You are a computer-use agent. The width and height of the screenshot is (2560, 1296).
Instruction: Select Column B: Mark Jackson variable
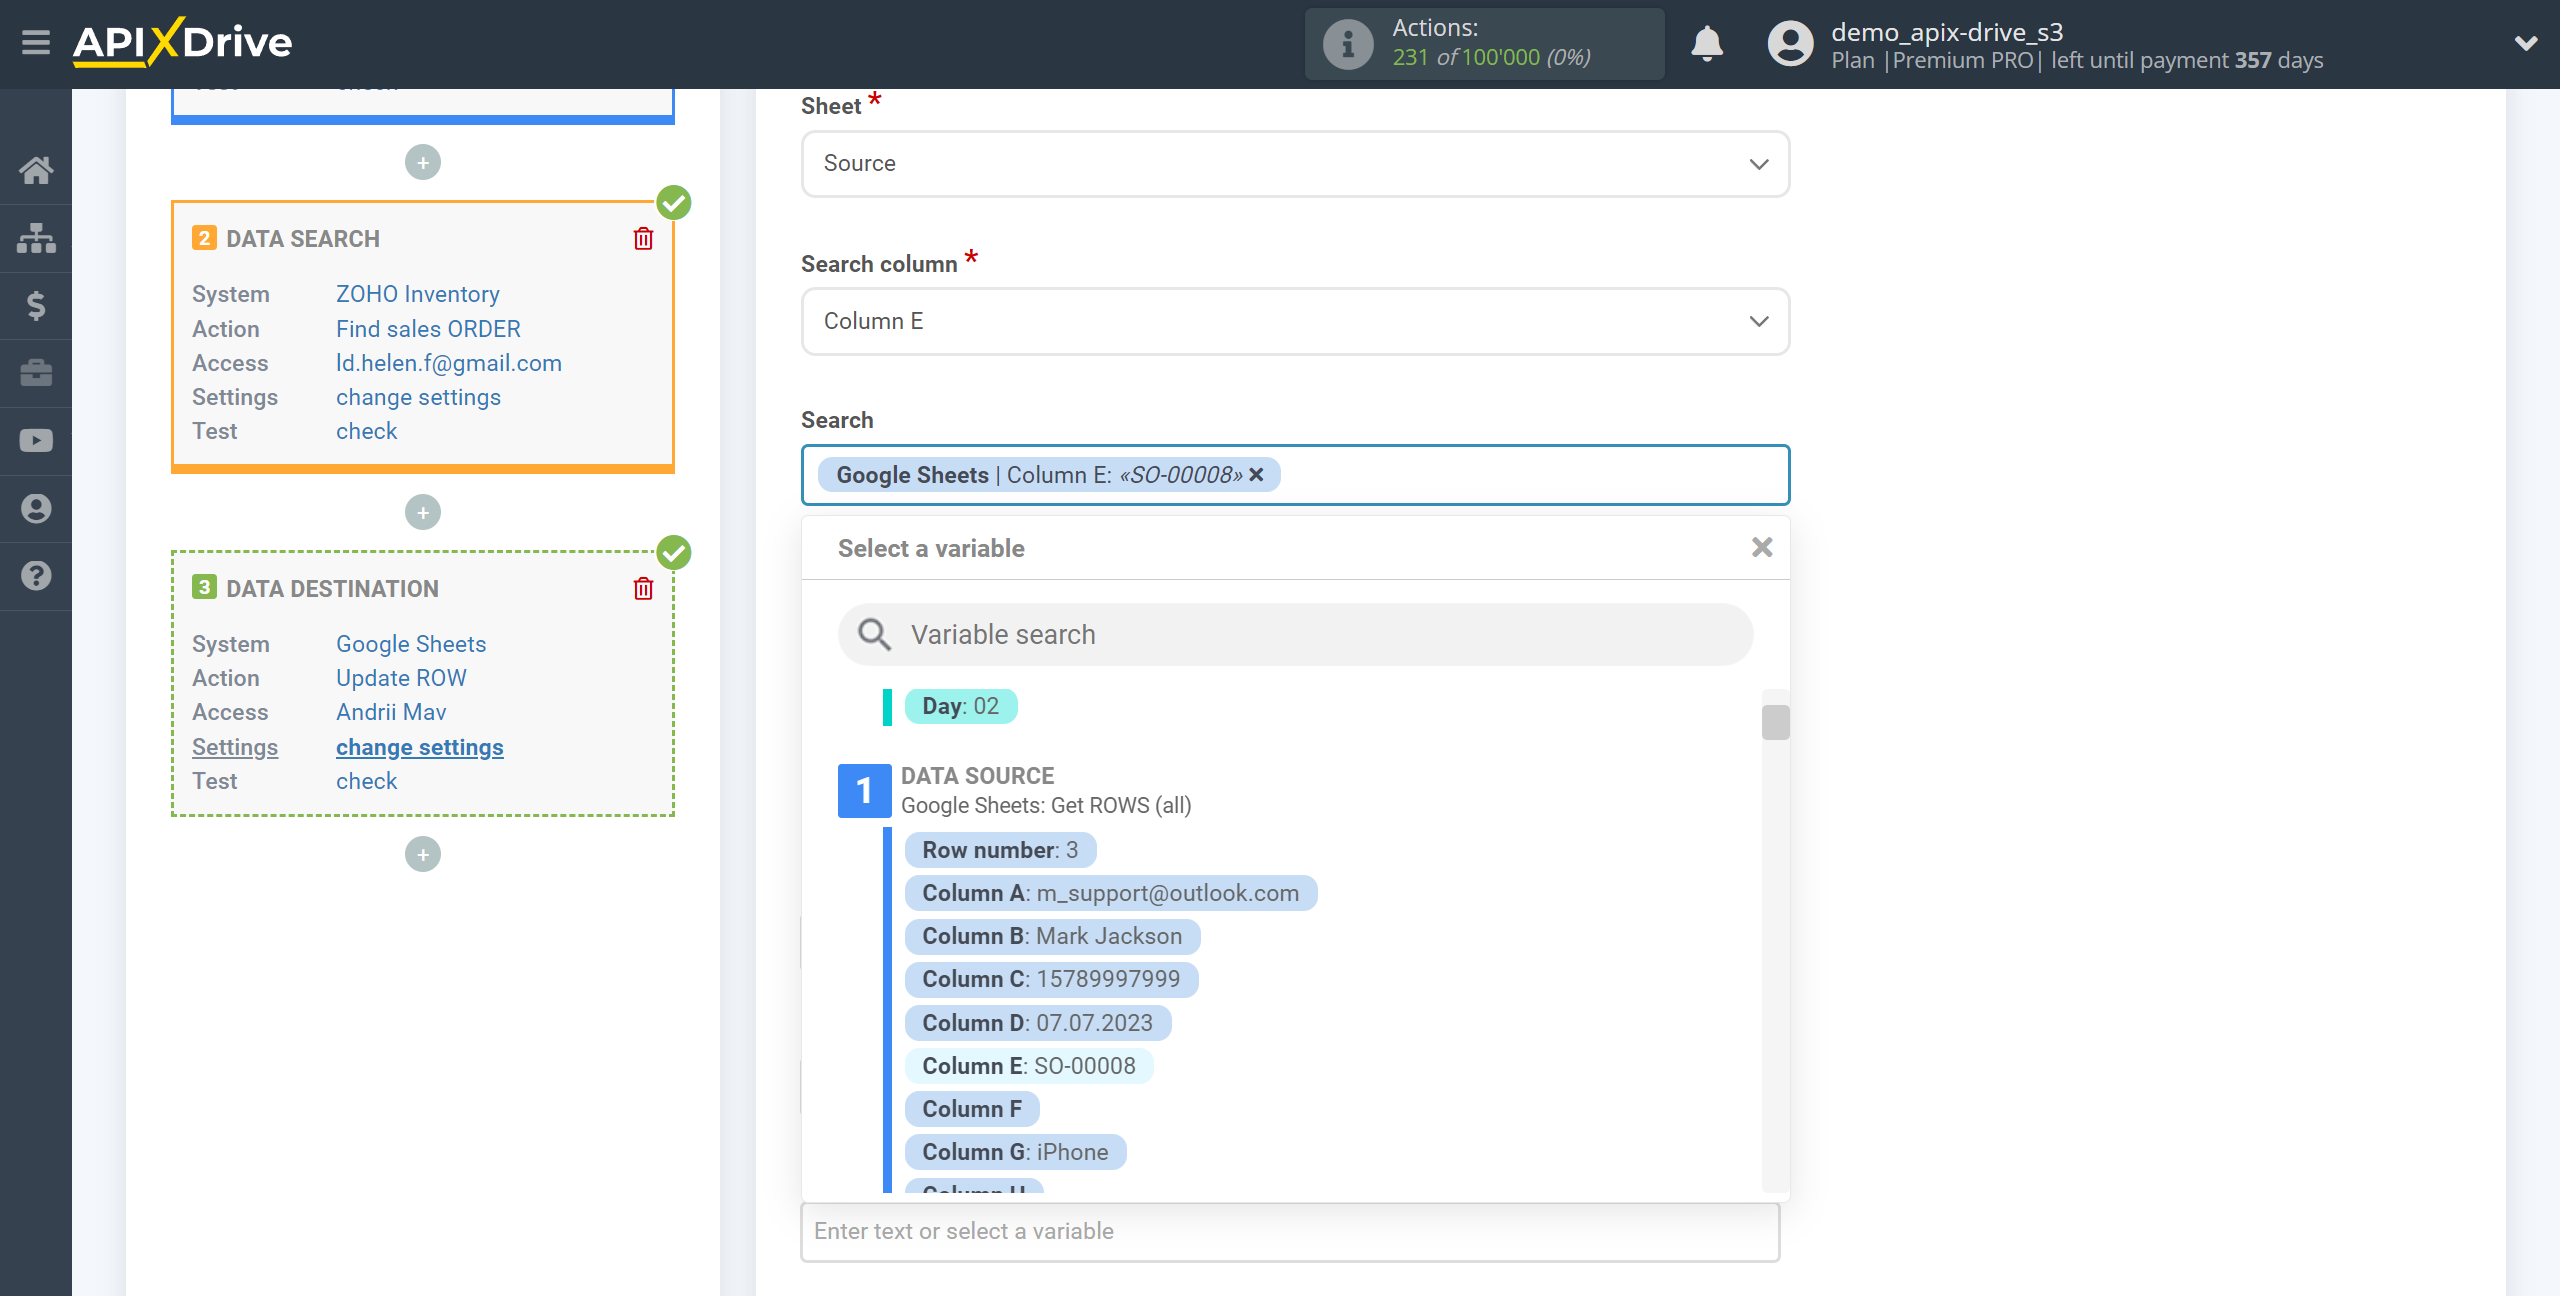click(x=1052, y=936)
